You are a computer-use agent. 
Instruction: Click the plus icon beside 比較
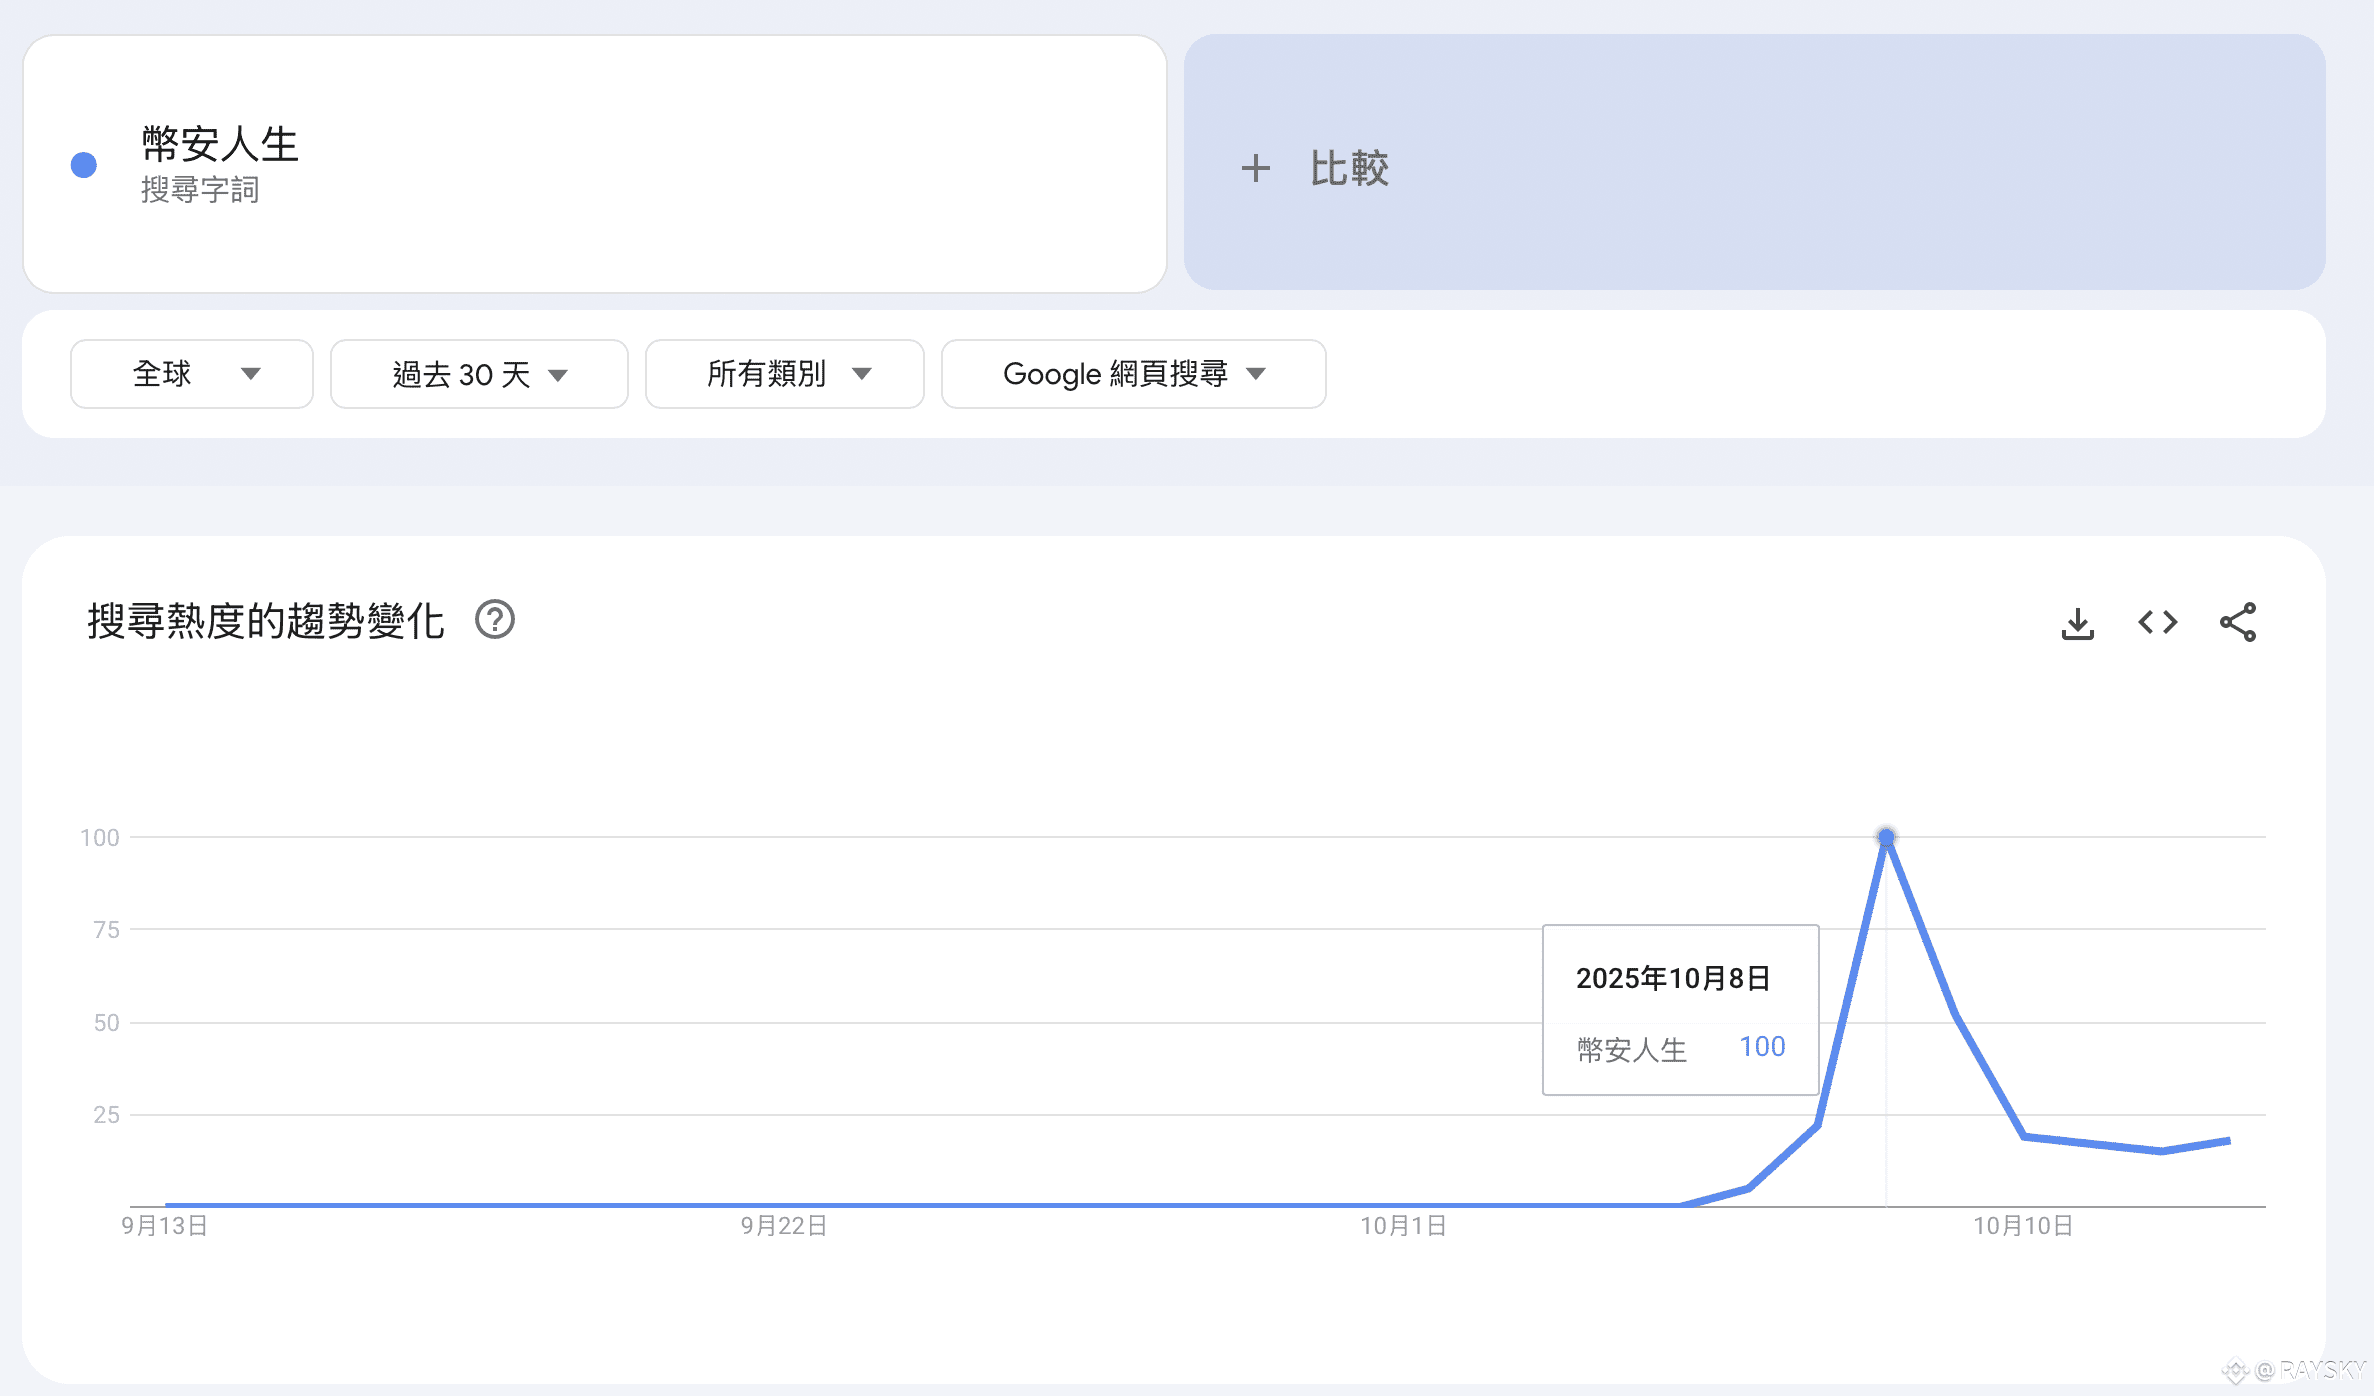(1255, 168)
